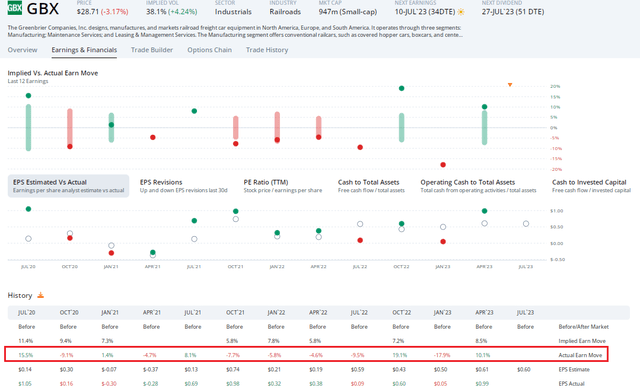Click the JAN'23 red actual move dot near -18%
The width and height of the screenshot is (640, 391).
click(443, 165)
